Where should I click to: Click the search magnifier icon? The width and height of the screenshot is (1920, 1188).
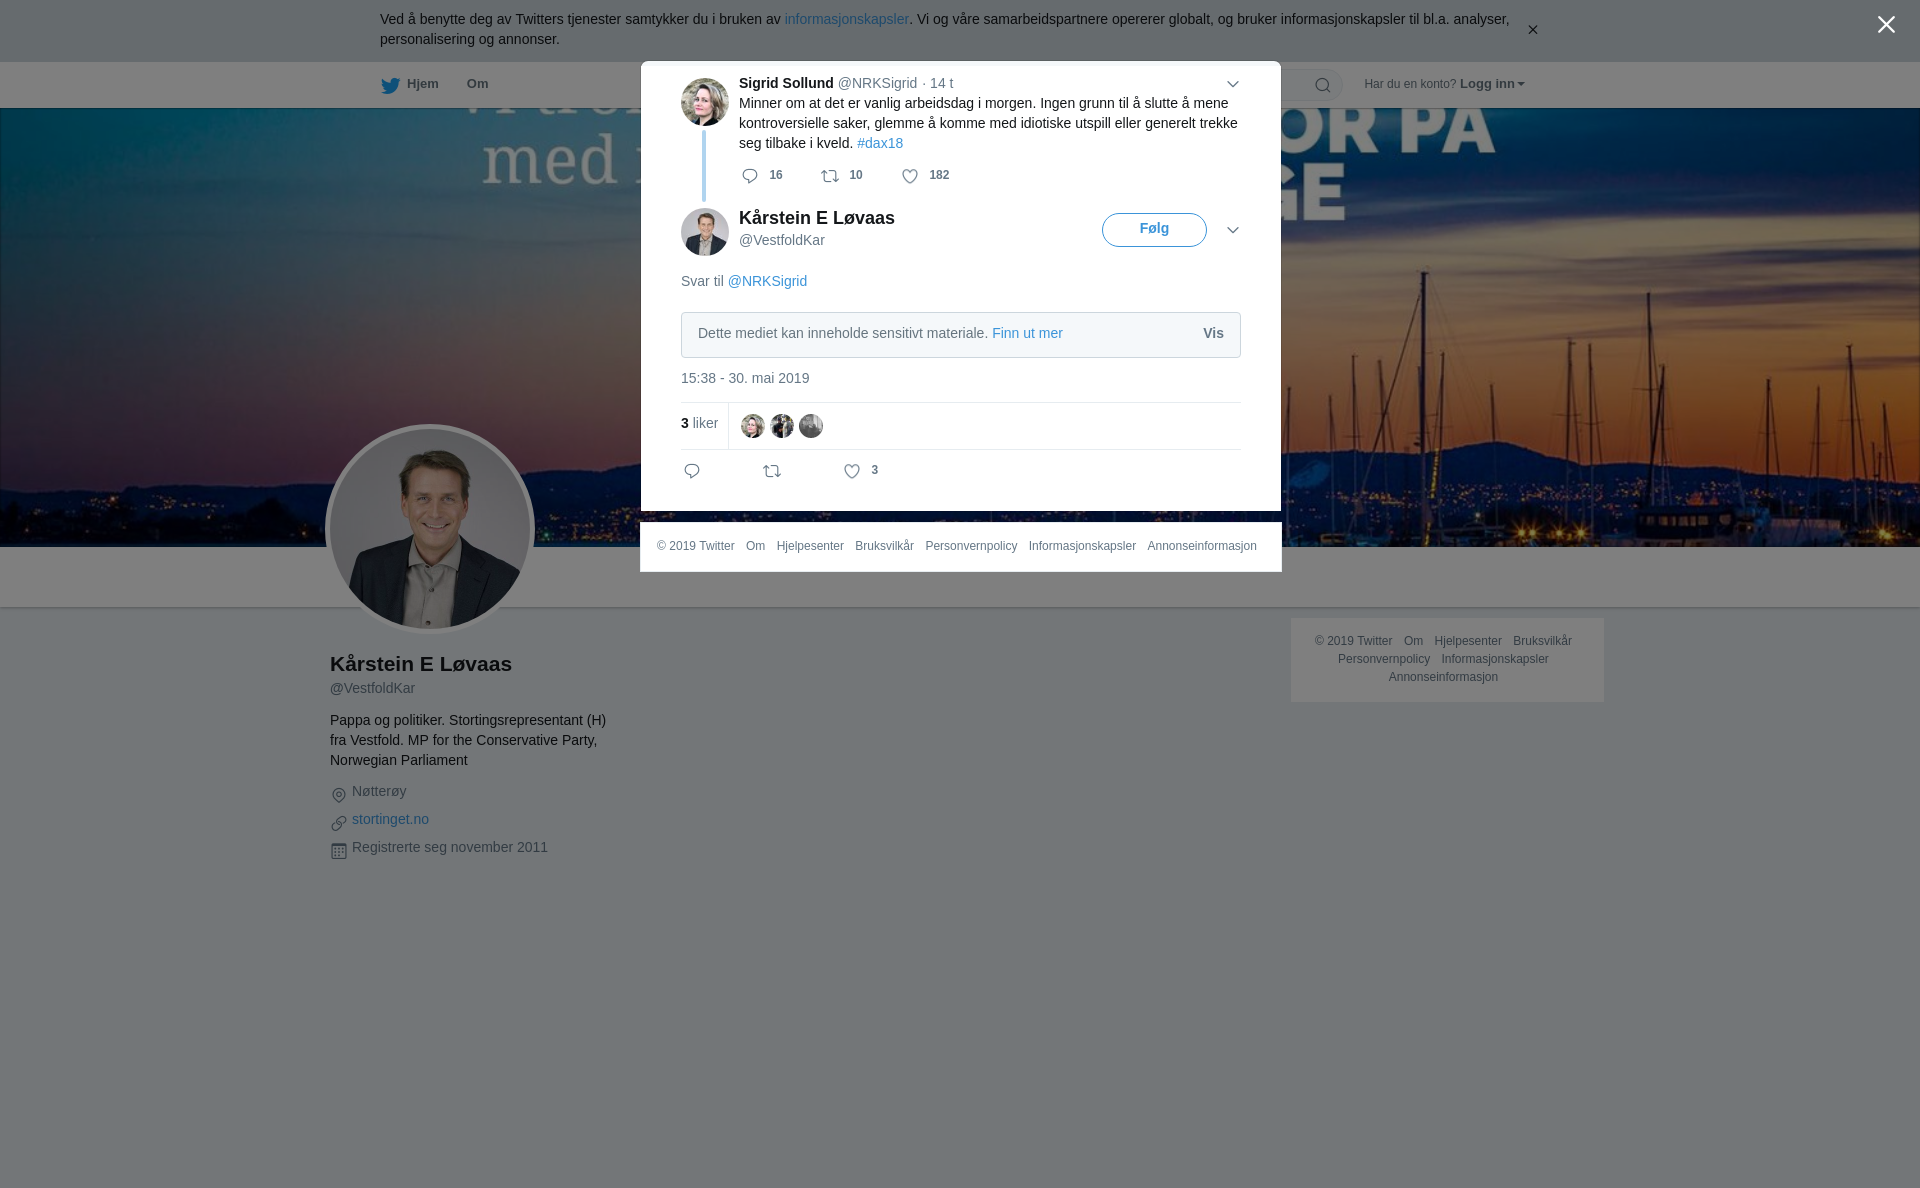[x=1323, y=85]
